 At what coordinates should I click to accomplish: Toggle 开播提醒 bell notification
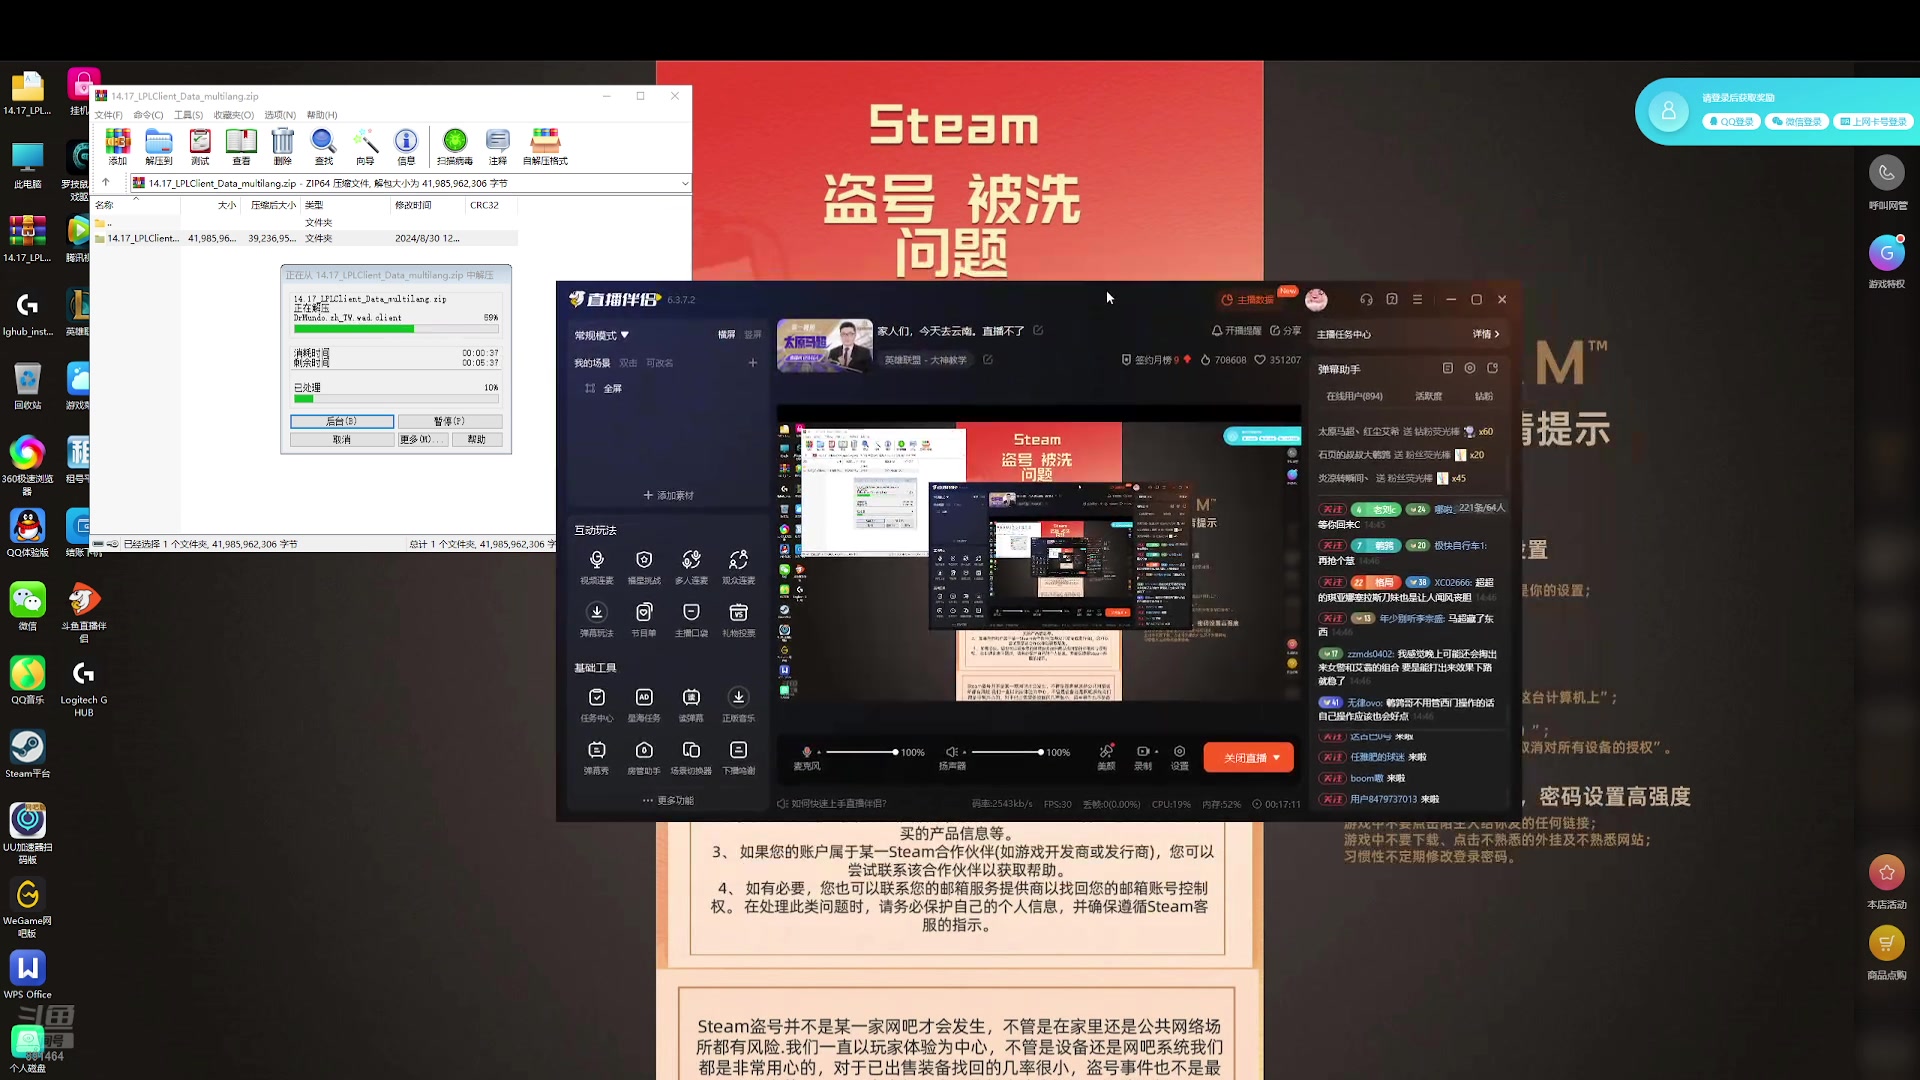click(1237, 331)
